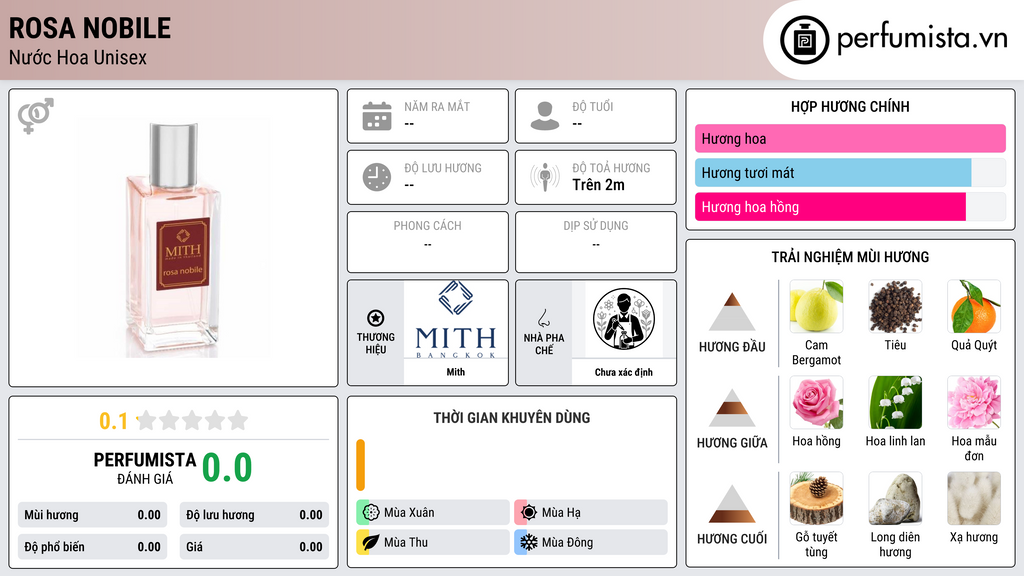Image resolution: width=1024 pixels, height=576 pixels.
Task: Click the Mùa Xuân season label
Action: click(x=409, y=513)
